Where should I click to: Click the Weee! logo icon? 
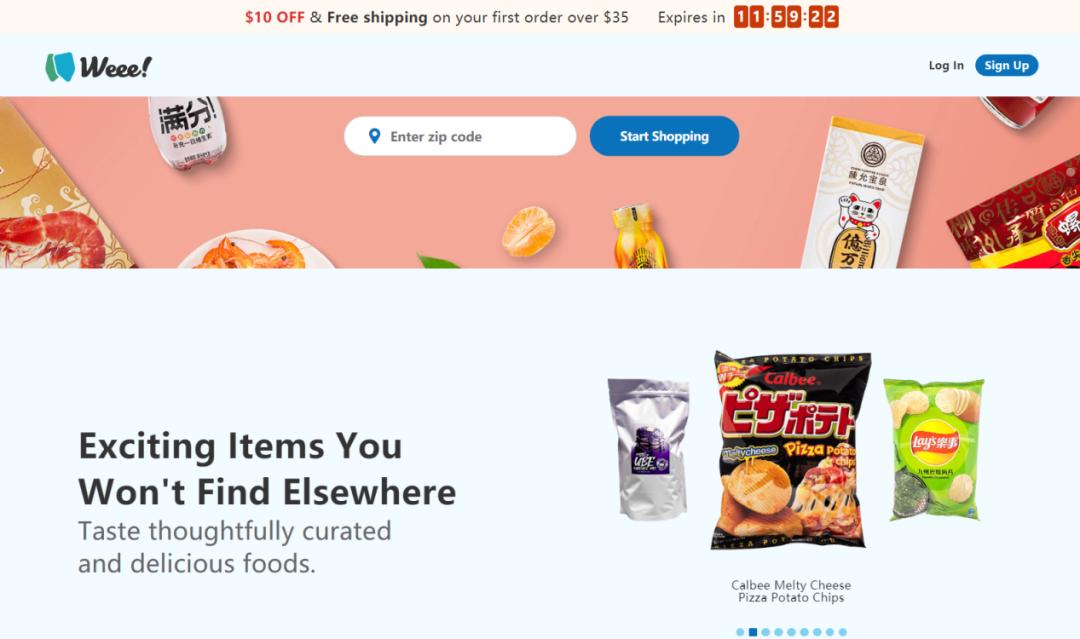(x=60, y=67)
